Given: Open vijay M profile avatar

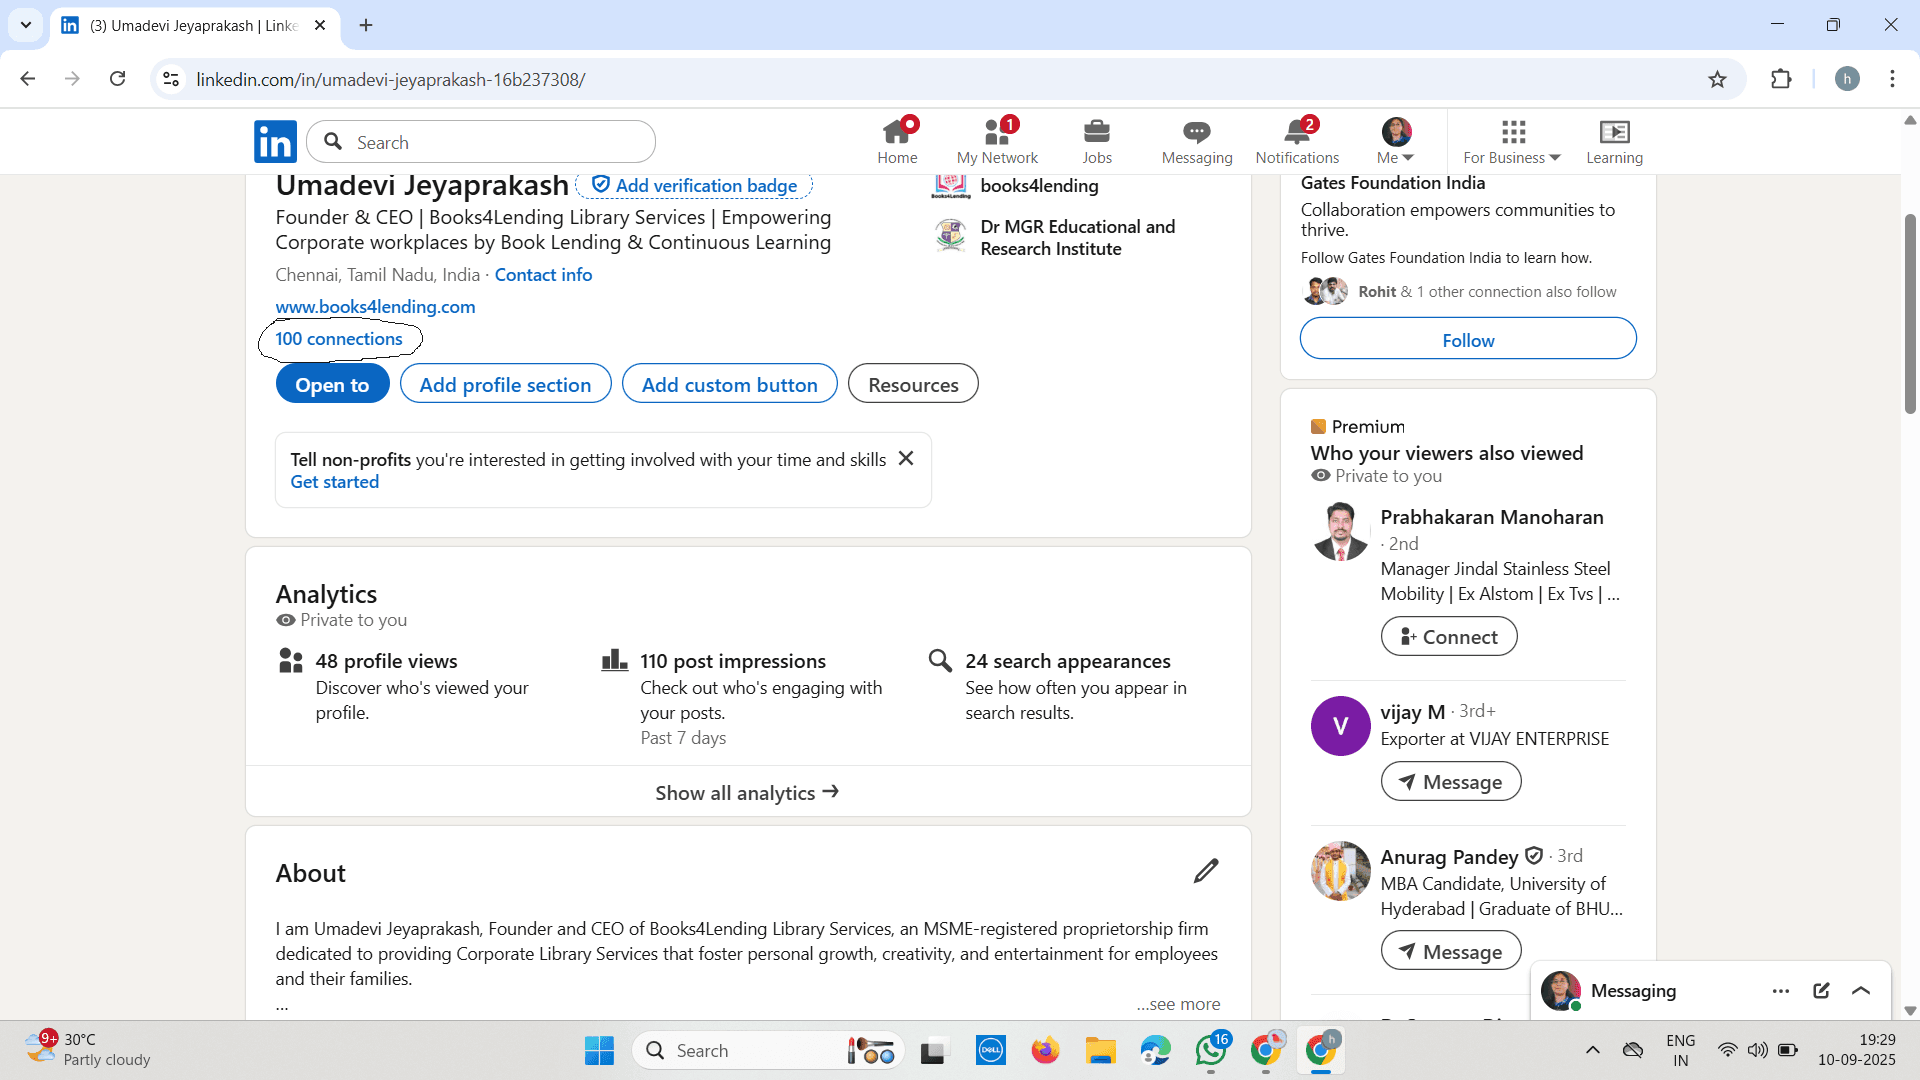Looking at the screenshot, I should tap(1340, 726).
